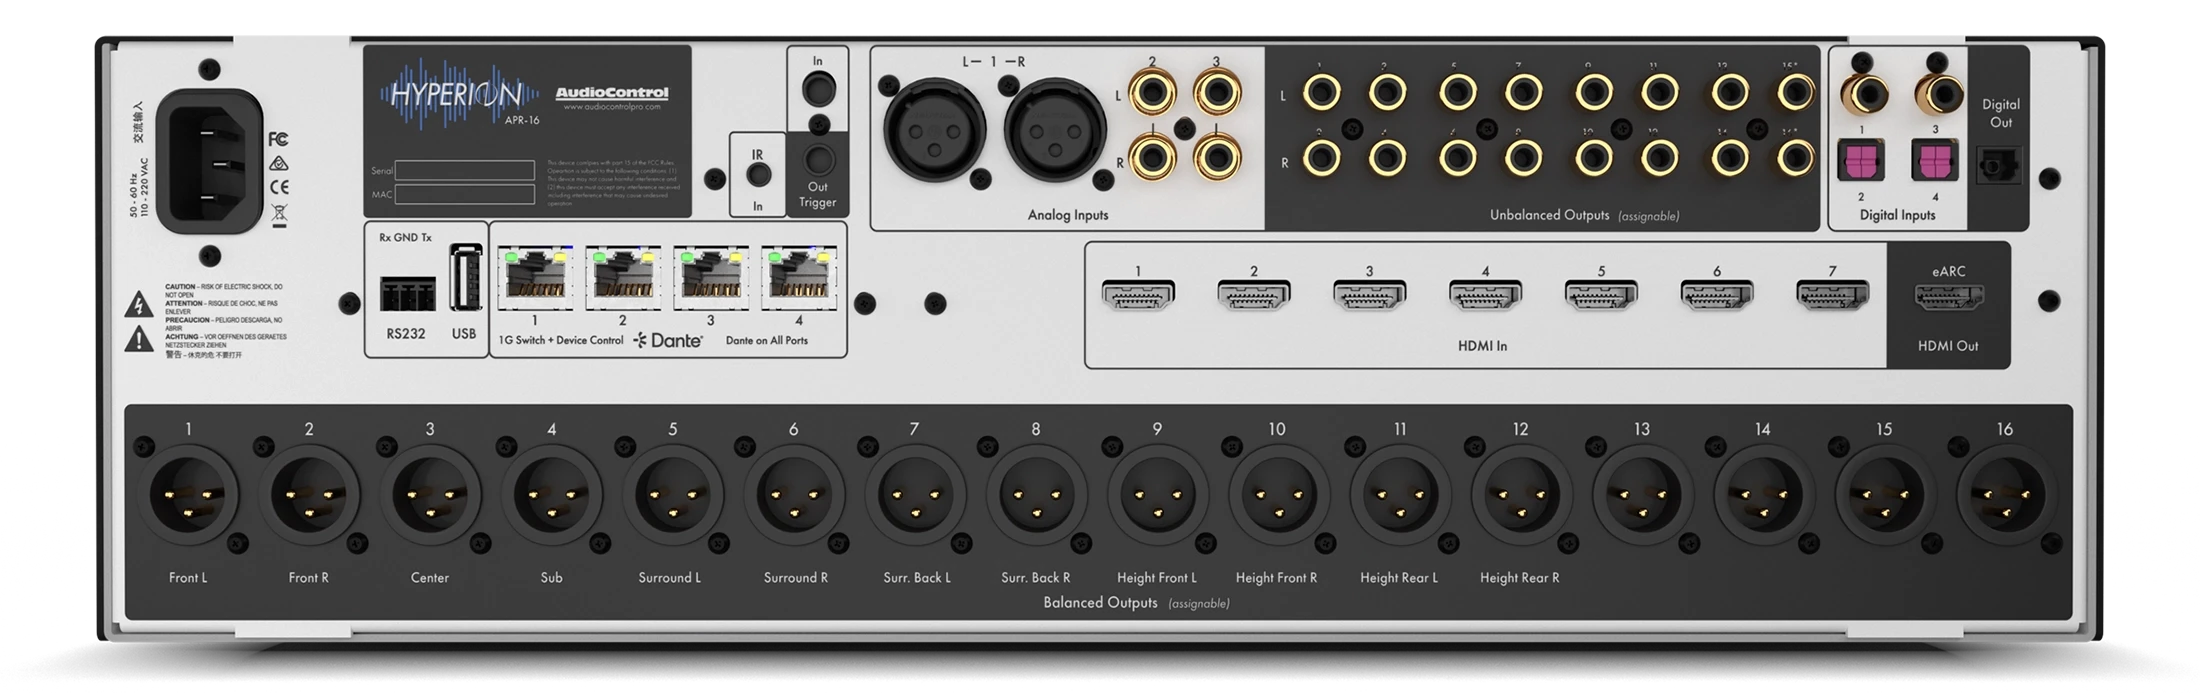Click balanced XLR output 13
The image size is (2200, 693).
(1642, 495)
